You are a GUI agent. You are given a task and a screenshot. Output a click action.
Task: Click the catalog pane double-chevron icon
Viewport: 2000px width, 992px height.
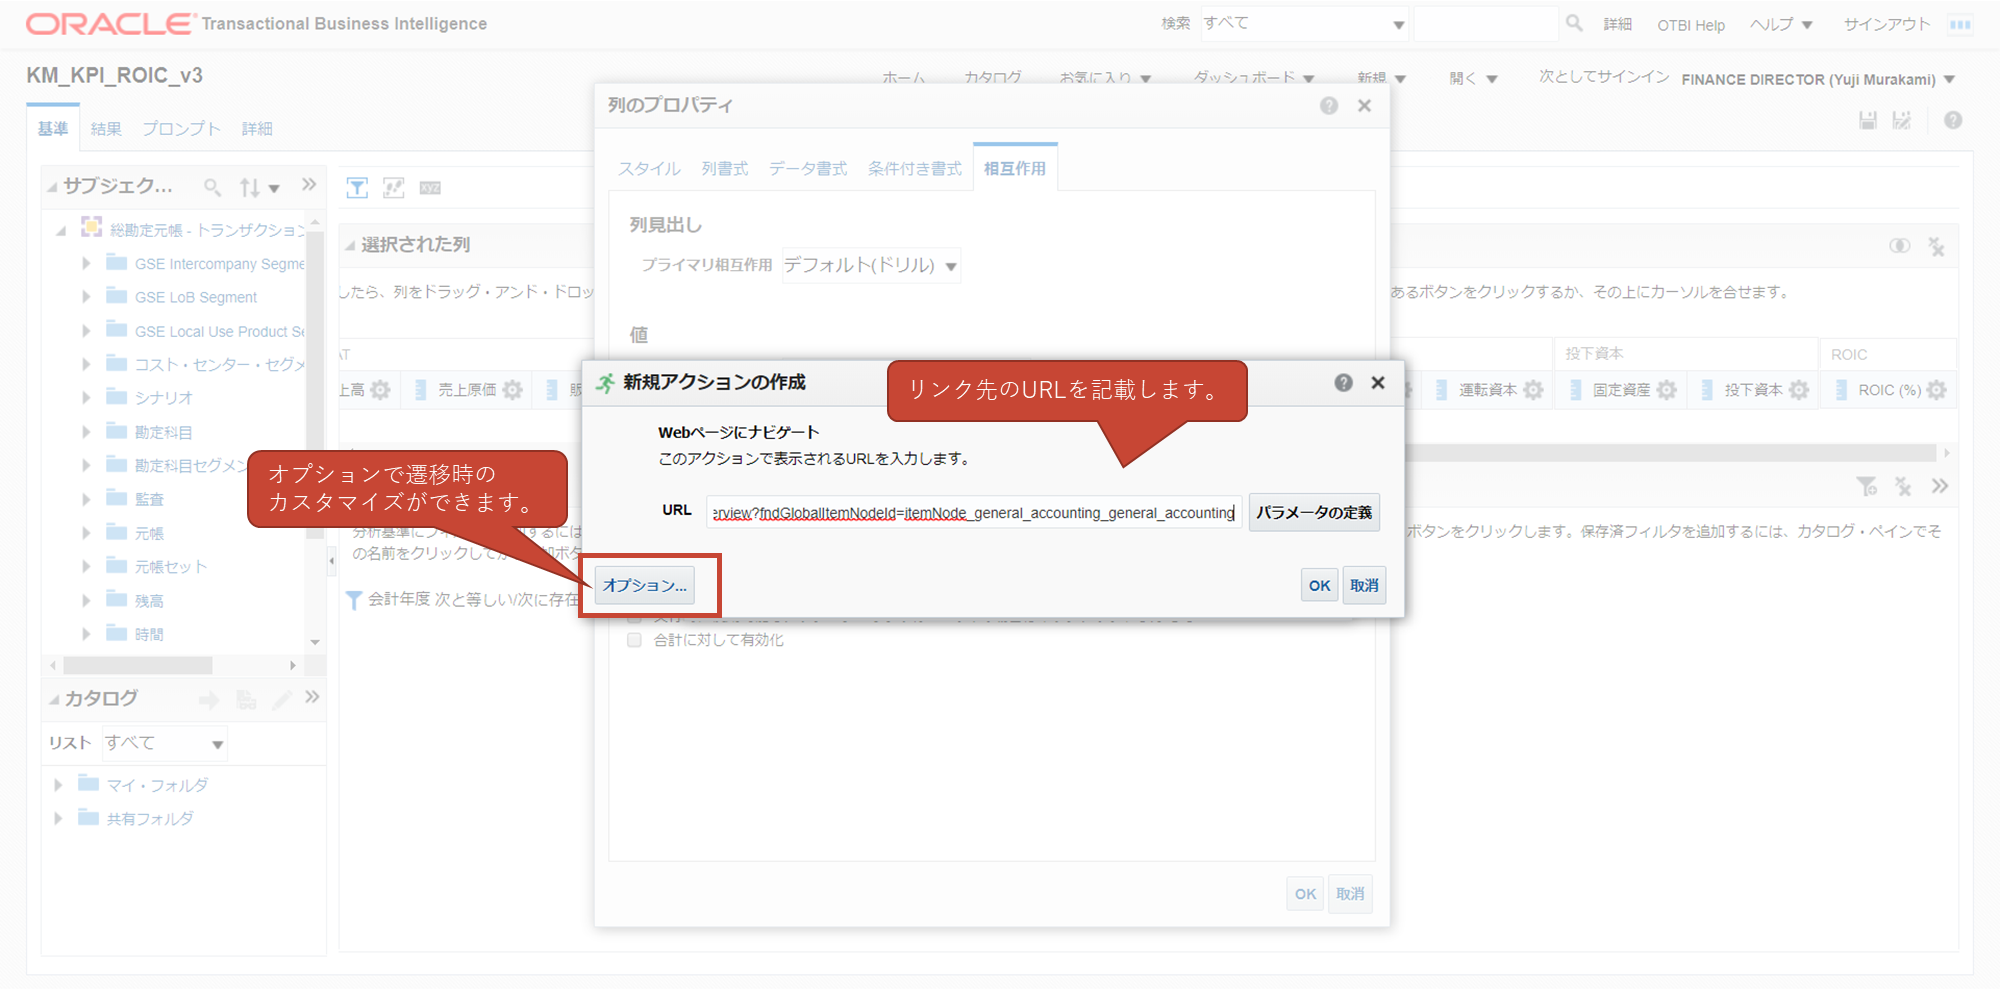coord(313,697)
